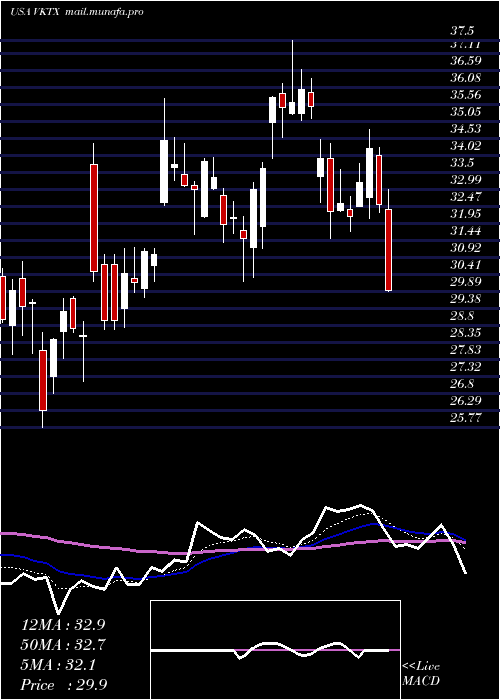The height and width of the screenshot is (700, 500).
Task: Click the 31.95 price axis label
Action: click(466, 213)
